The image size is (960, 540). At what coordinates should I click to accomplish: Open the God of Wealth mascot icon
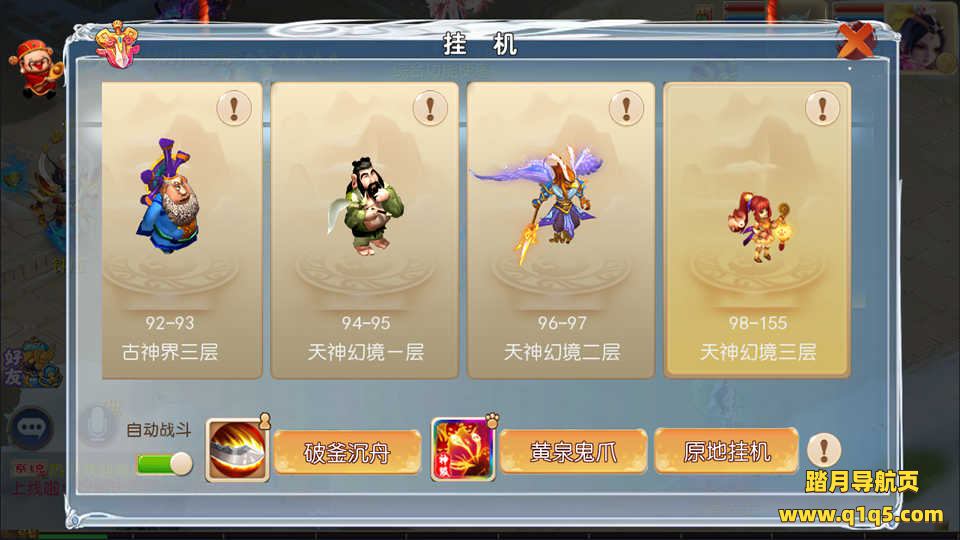coord(36,69)
